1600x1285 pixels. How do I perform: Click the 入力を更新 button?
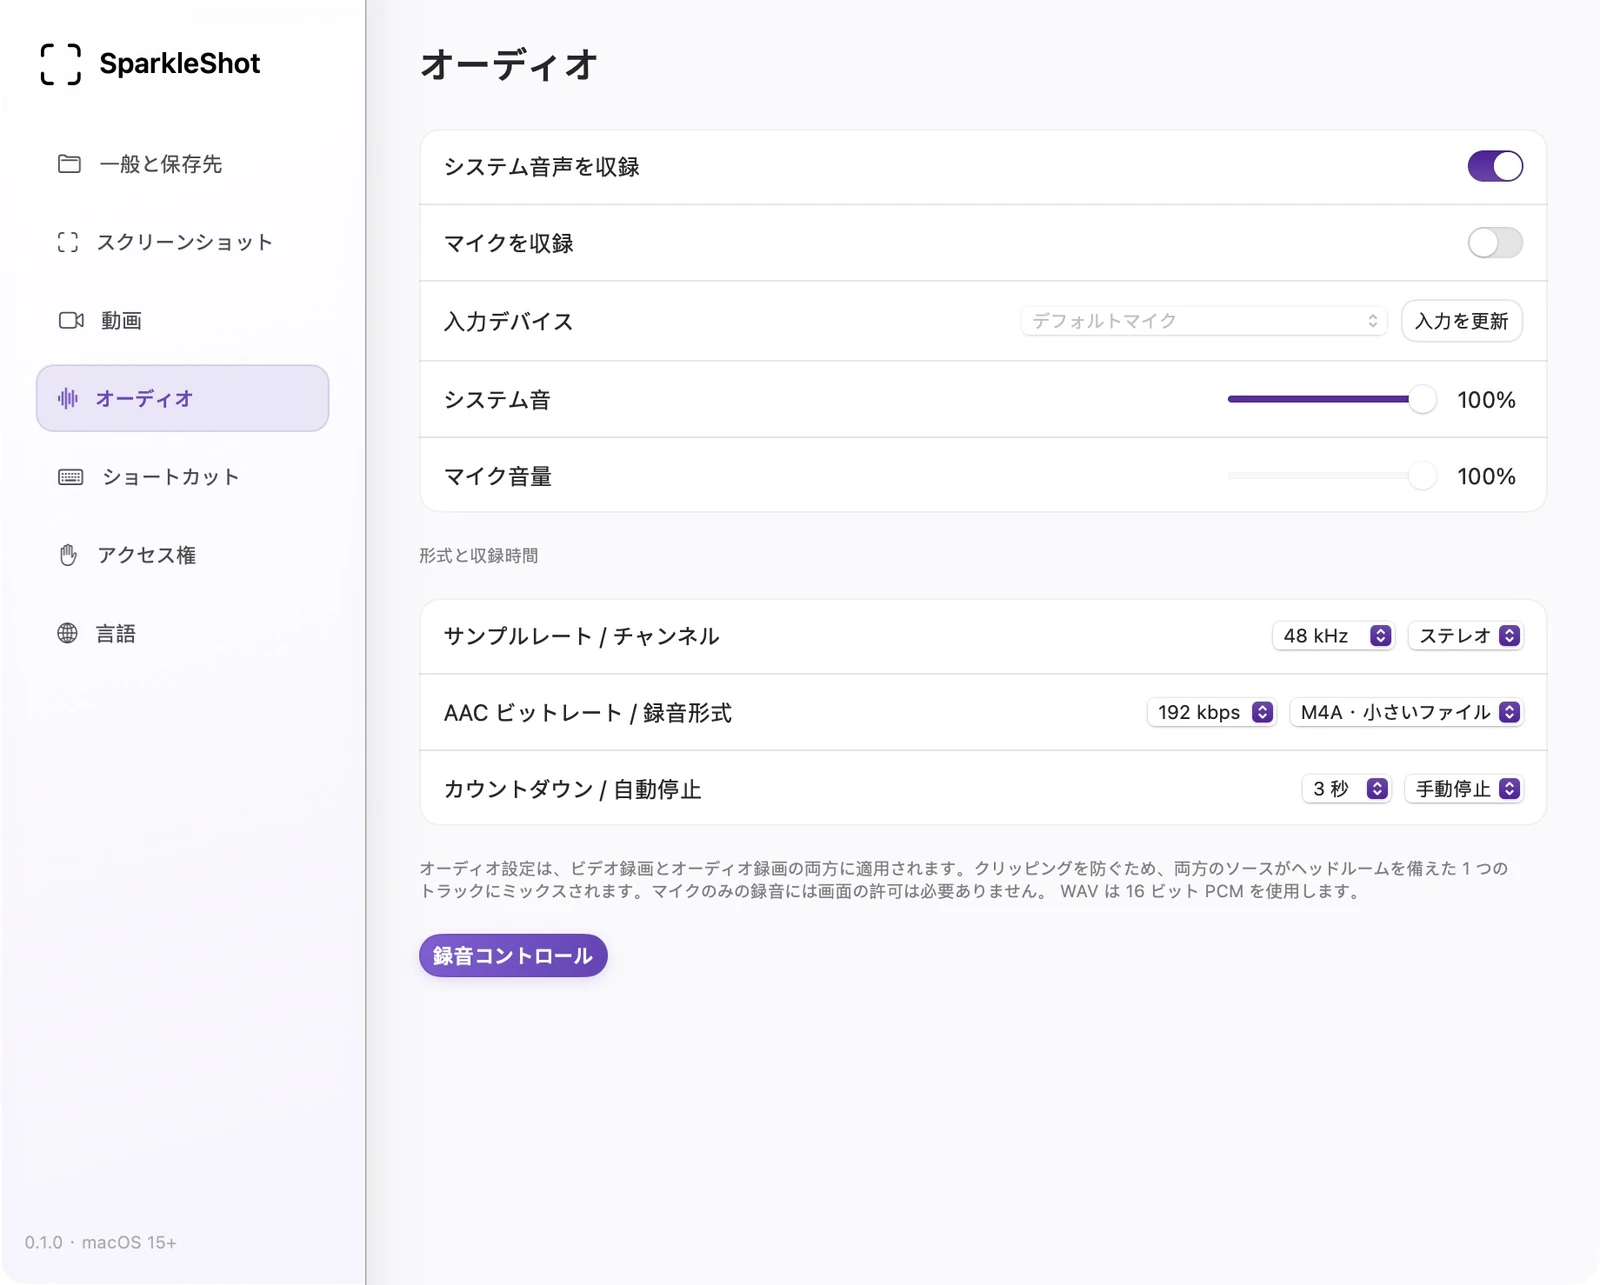point(1462,321)
